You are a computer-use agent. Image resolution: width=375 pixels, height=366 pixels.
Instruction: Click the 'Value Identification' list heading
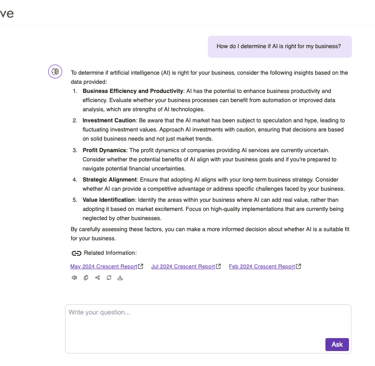pos(109,200)
